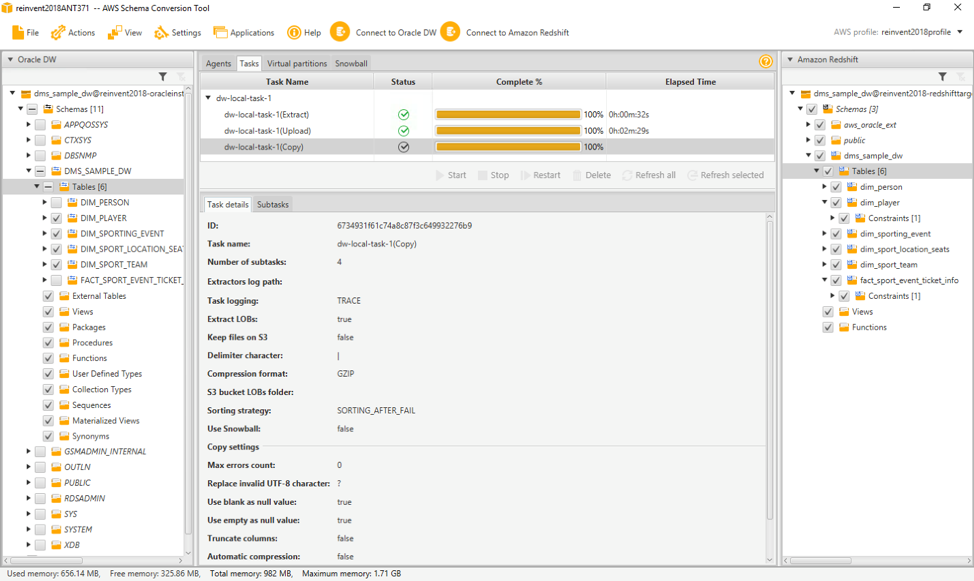This screenshot has height=581, width=974.
Task: Click the dim_person table icon in Redshift tree
Action: (852, 187)
